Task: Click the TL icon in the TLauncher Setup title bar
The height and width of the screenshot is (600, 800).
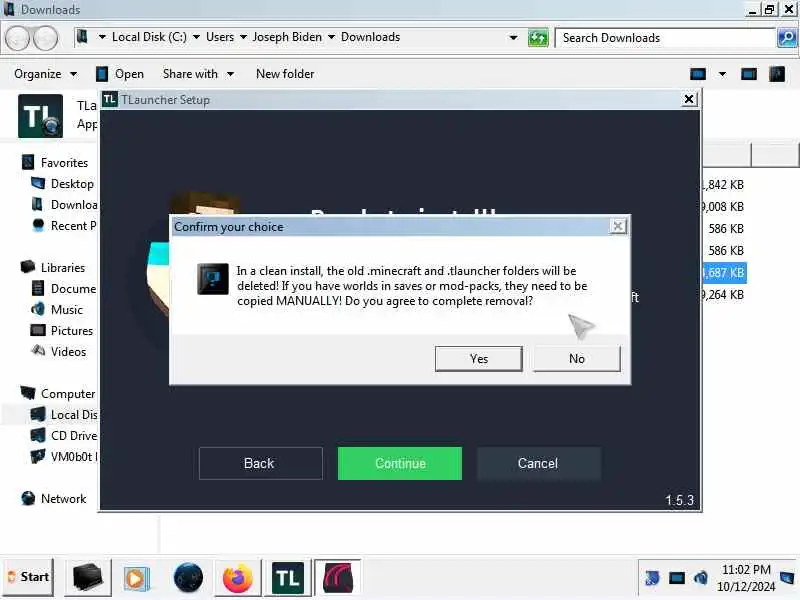Action: tap(110, 99)
